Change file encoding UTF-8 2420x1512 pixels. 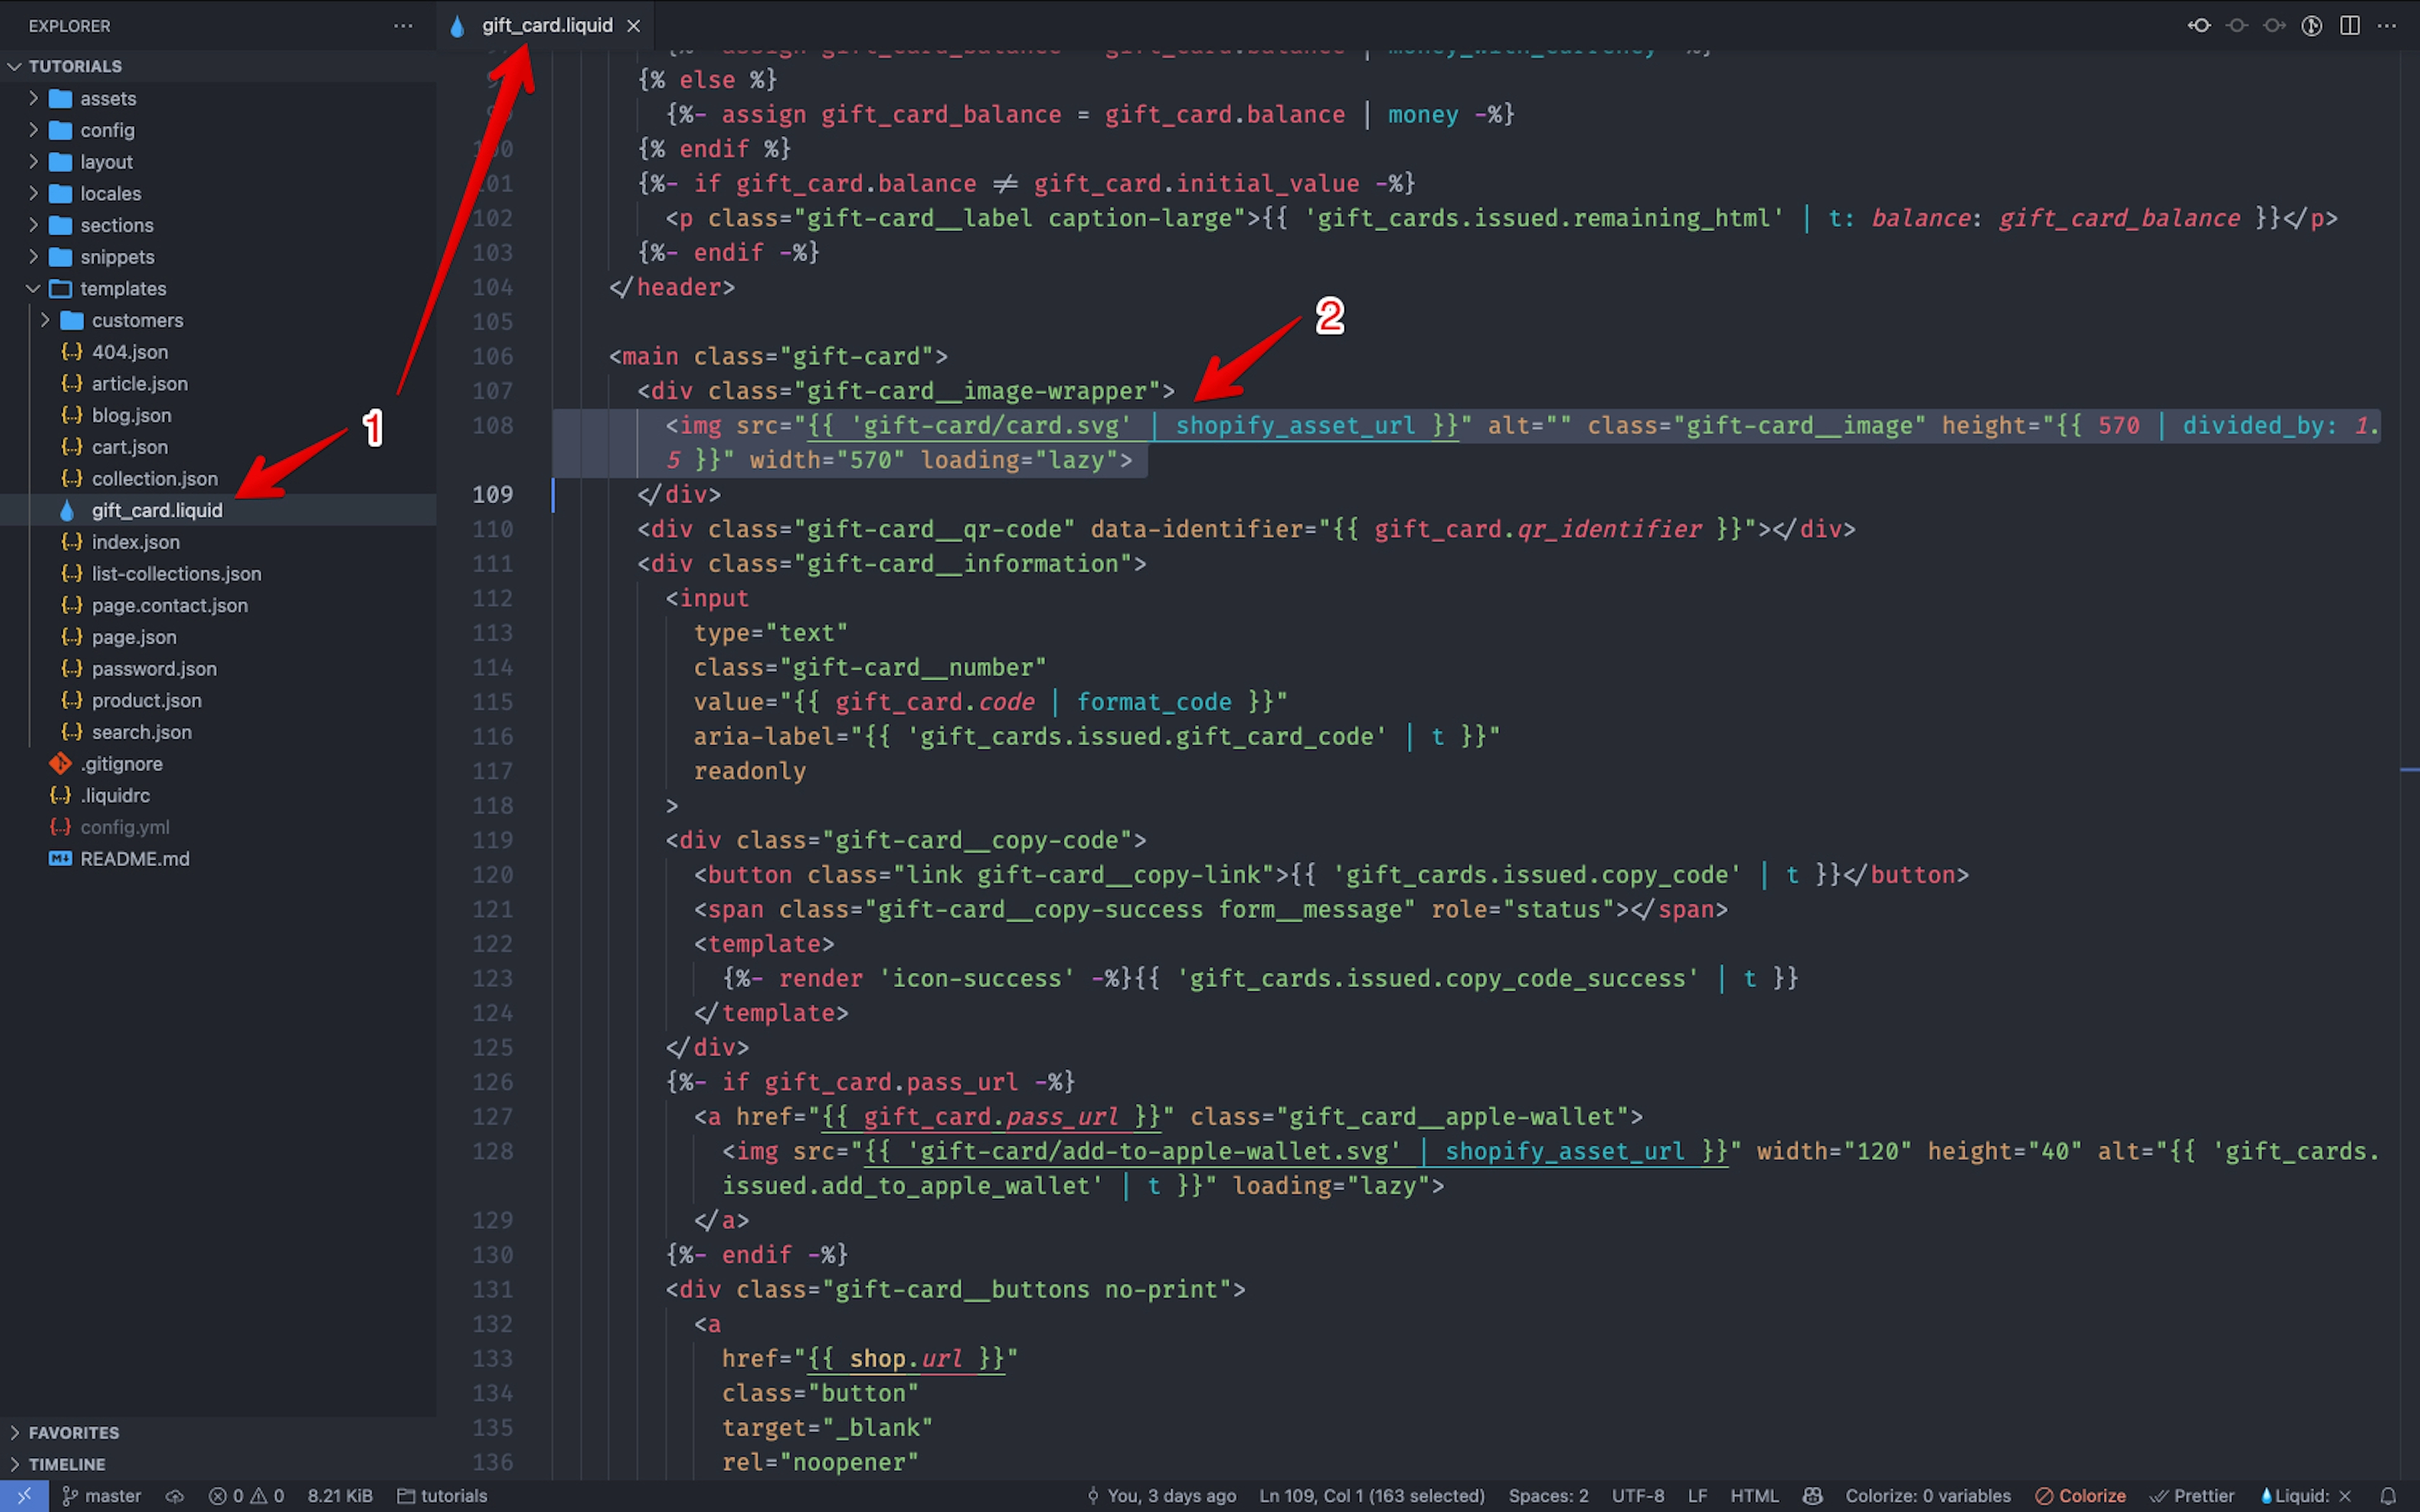[1638, 1496]
